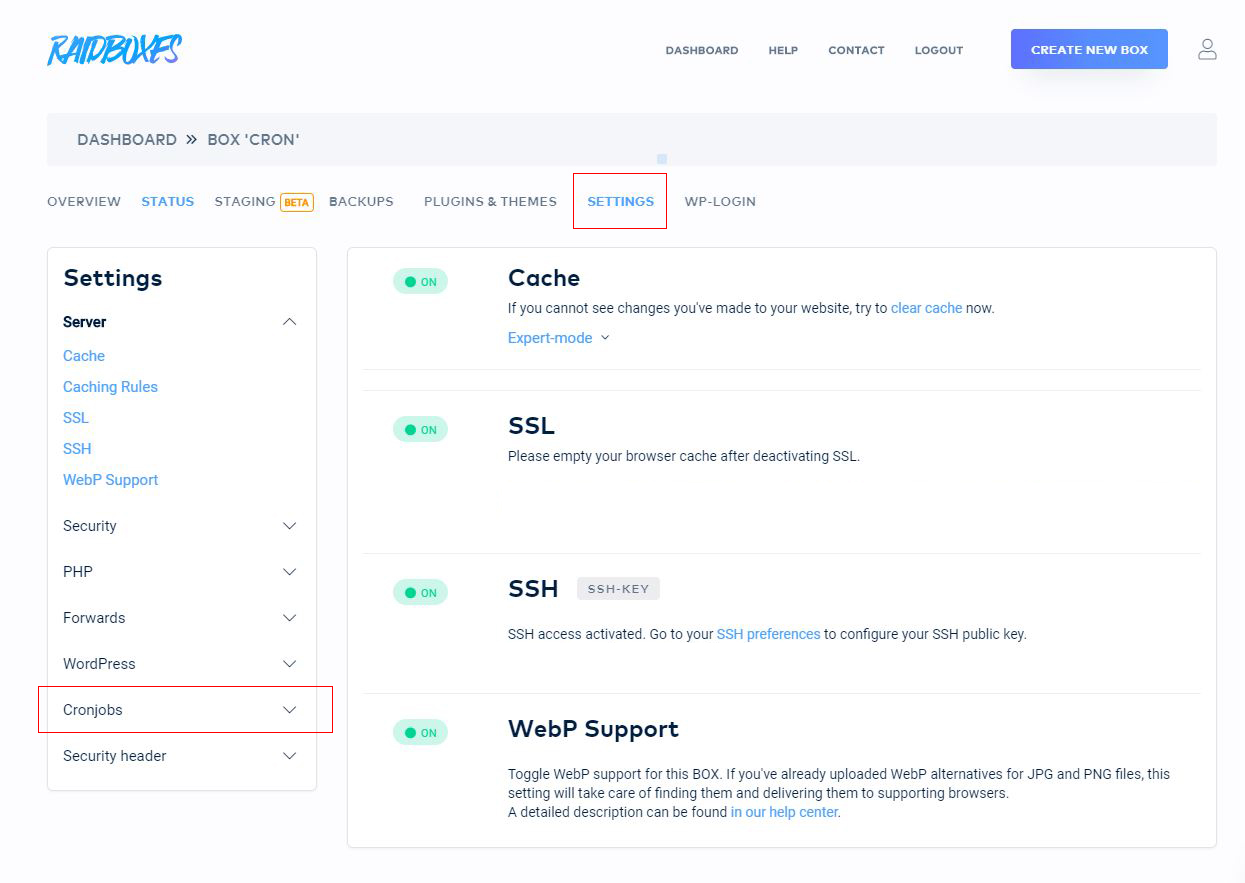Click the BETA badge next to Staging
This screenshot has width=1245, height=883.
pyautogui.click(x=297, y=202)
